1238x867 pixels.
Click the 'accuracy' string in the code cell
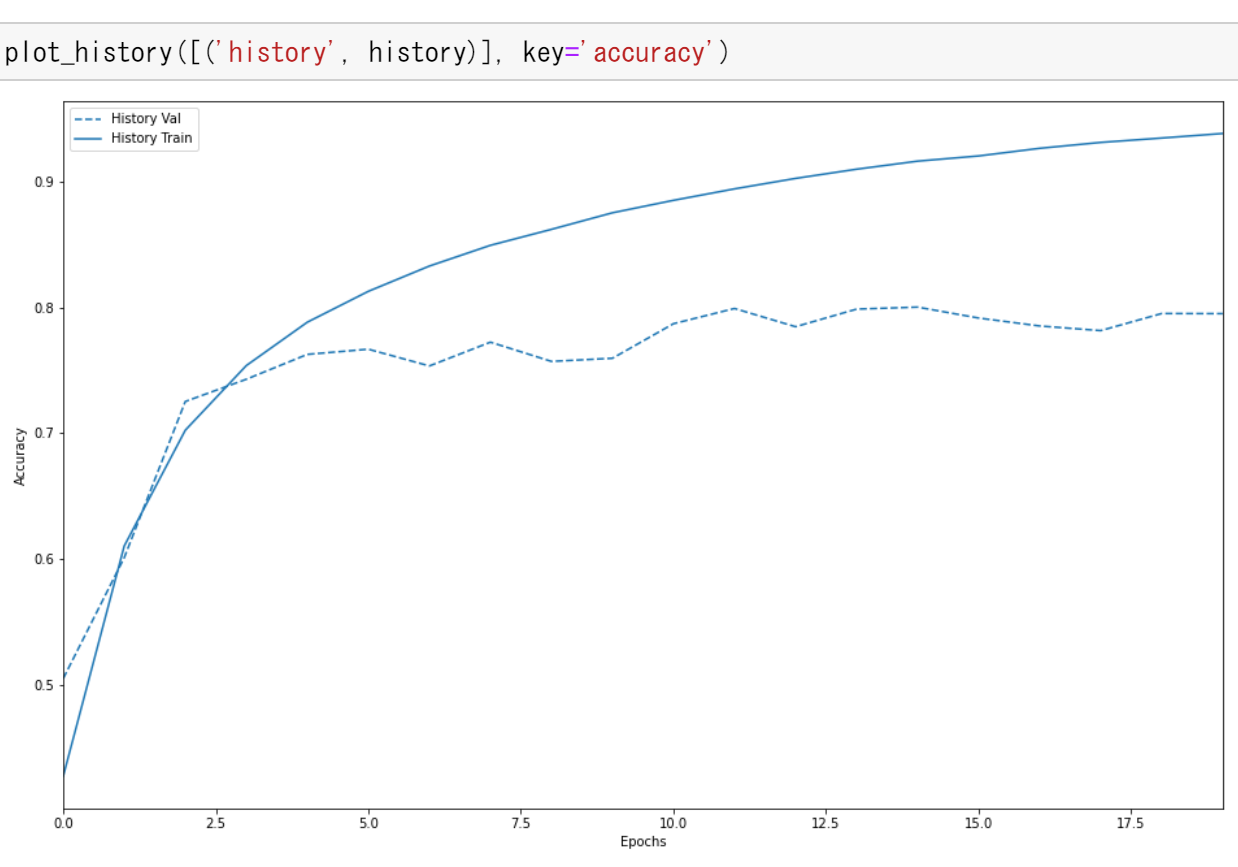tap(649, 52)
